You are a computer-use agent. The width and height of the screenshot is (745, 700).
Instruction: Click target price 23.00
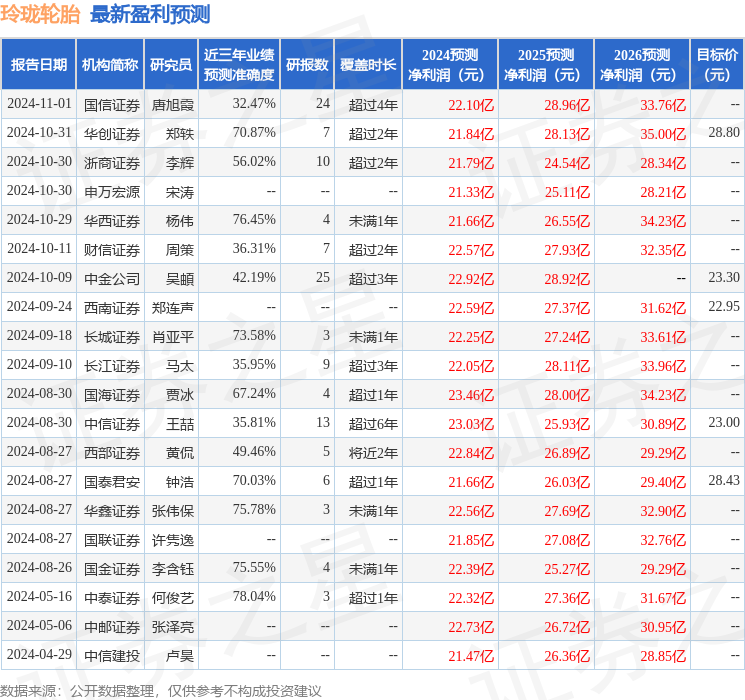click(x=724, y=422)
